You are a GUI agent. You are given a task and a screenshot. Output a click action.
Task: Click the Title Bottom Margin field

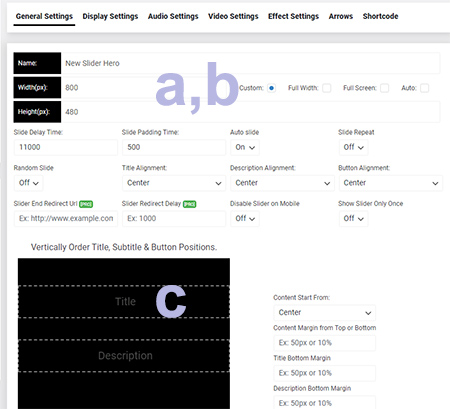tap(324, 373)
